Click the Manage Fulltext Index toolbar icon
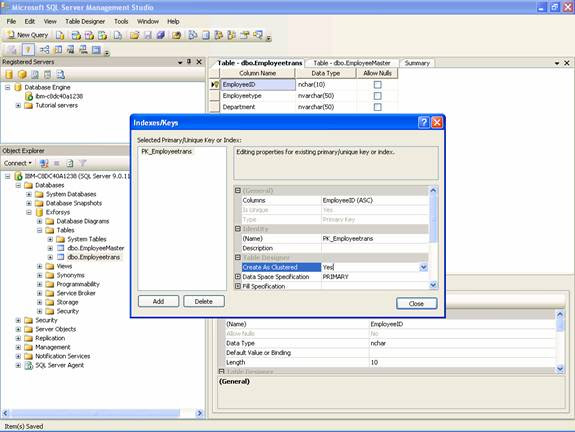This screenshot has width=575, height=432. point(71,50)
